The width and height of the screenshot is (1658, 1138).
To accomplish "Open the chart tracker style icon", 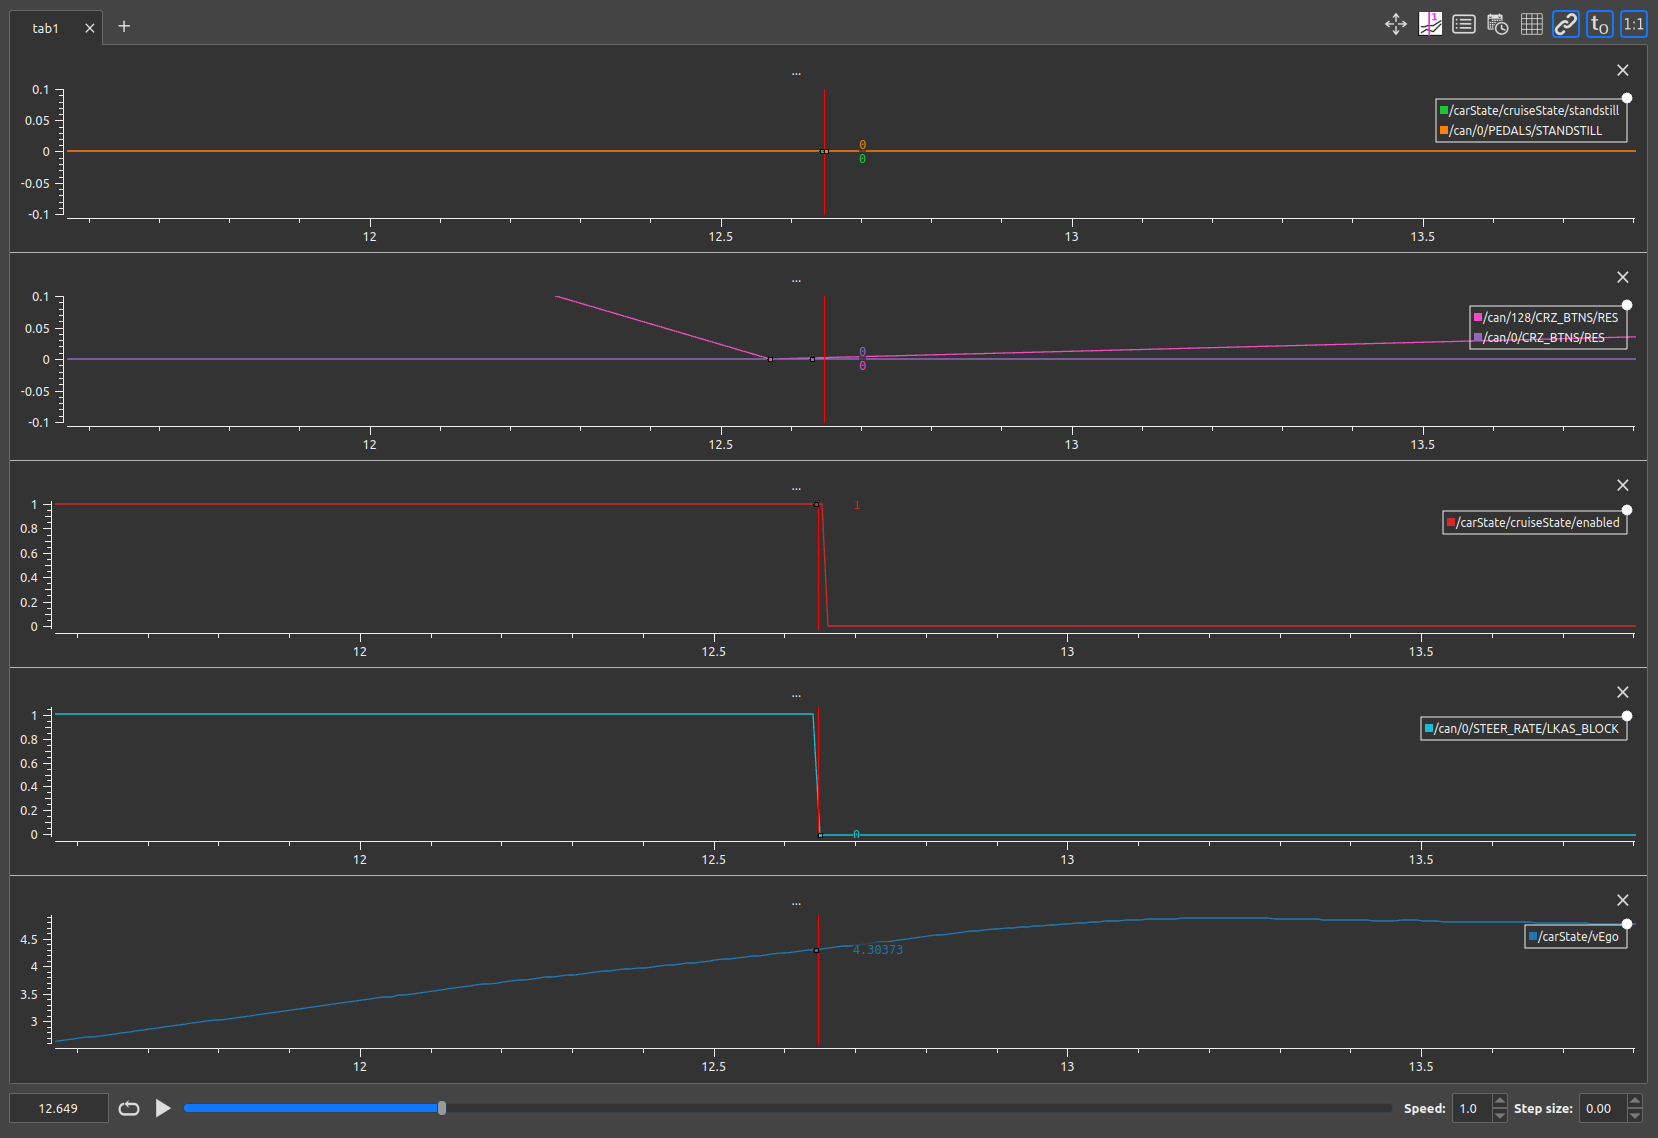I will coord(1430,24).
